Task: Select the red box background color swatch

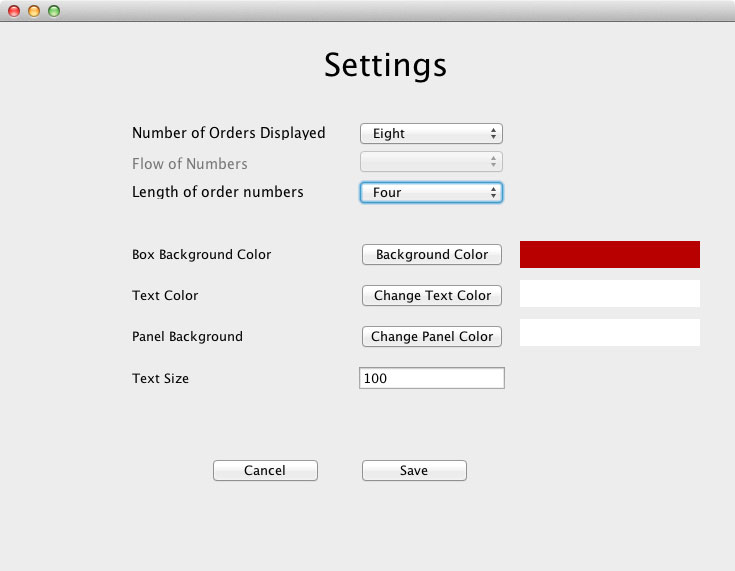Action: (610, 255)
